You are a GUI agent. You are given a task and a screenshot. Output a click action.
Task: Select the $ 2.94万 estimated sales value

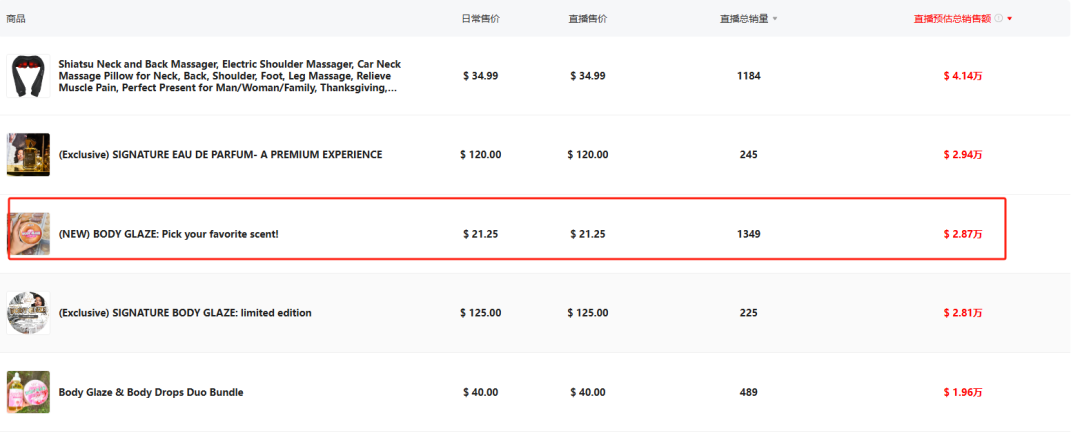click(963, 154)
